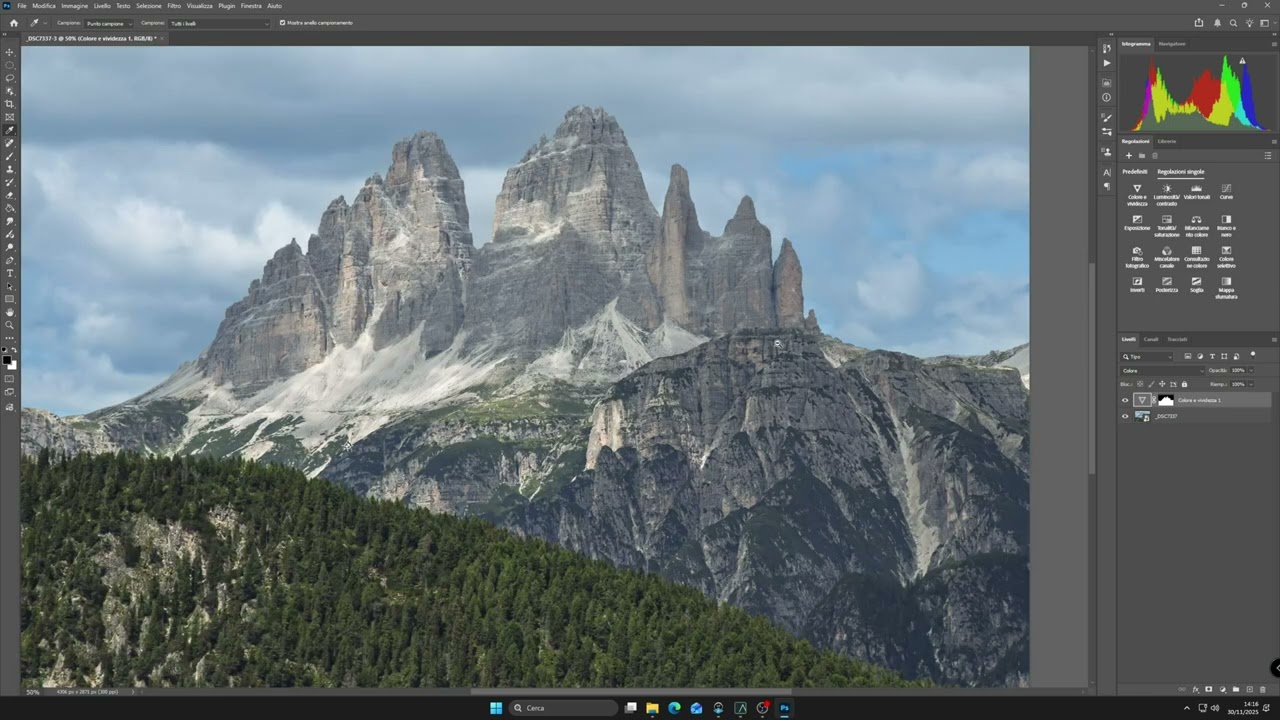Switch to the Navigatore tab
This screenshot has height=720, width=1280.
[x=1172, y=44]
